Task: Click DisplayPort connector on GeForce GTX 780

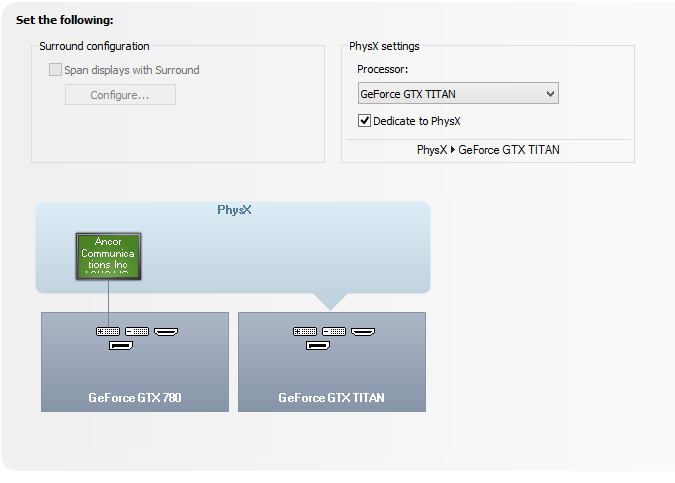Action: click(x=121, y=345)
